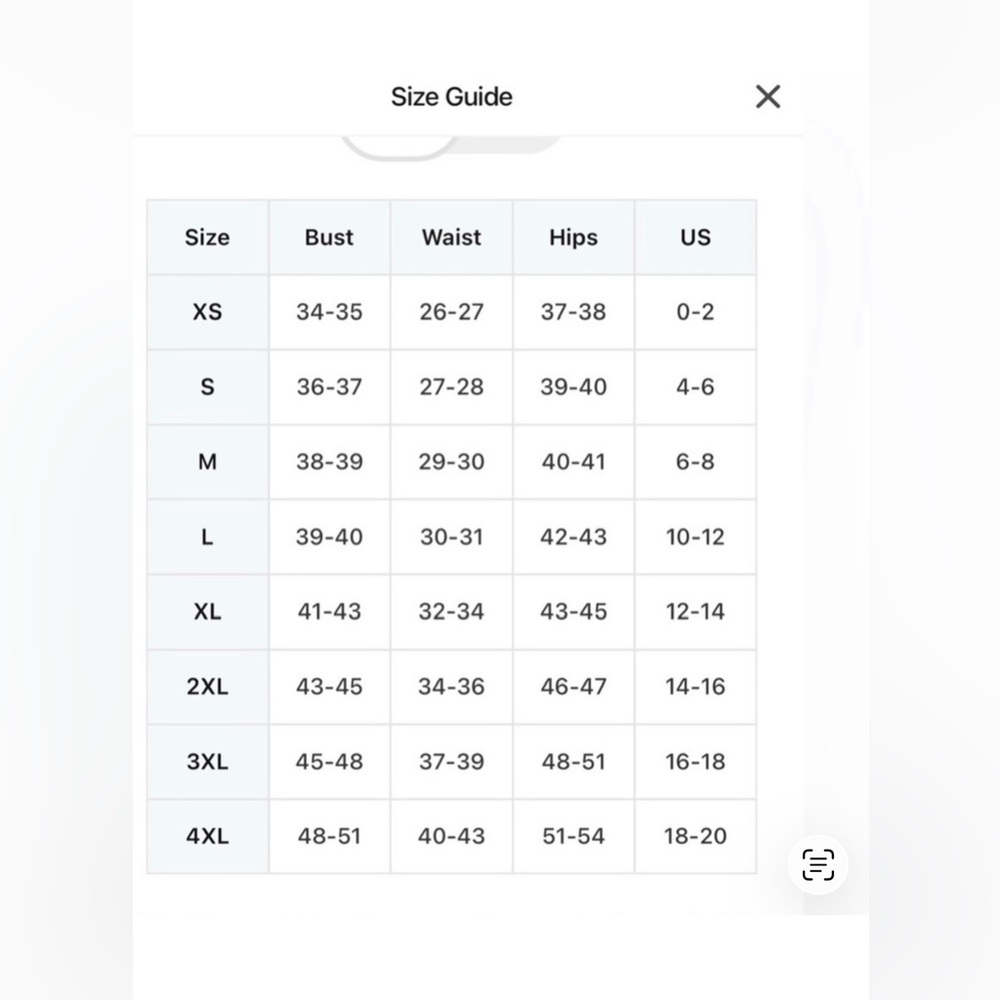This screenshot has height=1000, width=1000.
Task: Close the Size Guide panel
Action: [x=768, y=97]
